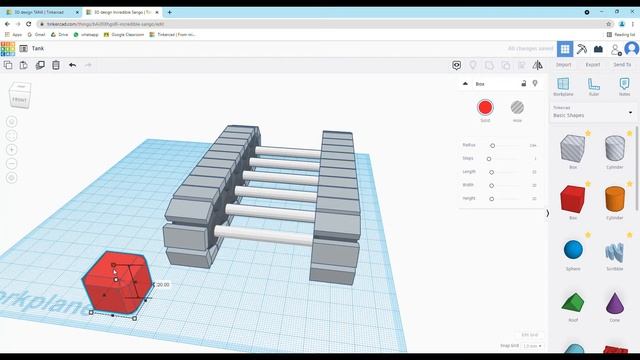Toggle favorite star on the striped Cylinder hole
Viewport: 640px width, 360px height.
tap(629, 133)
